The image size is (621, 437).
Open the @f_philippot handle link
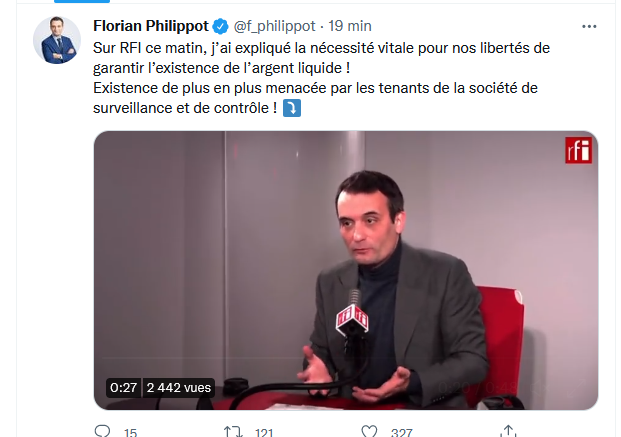click(x=274, y=26)
